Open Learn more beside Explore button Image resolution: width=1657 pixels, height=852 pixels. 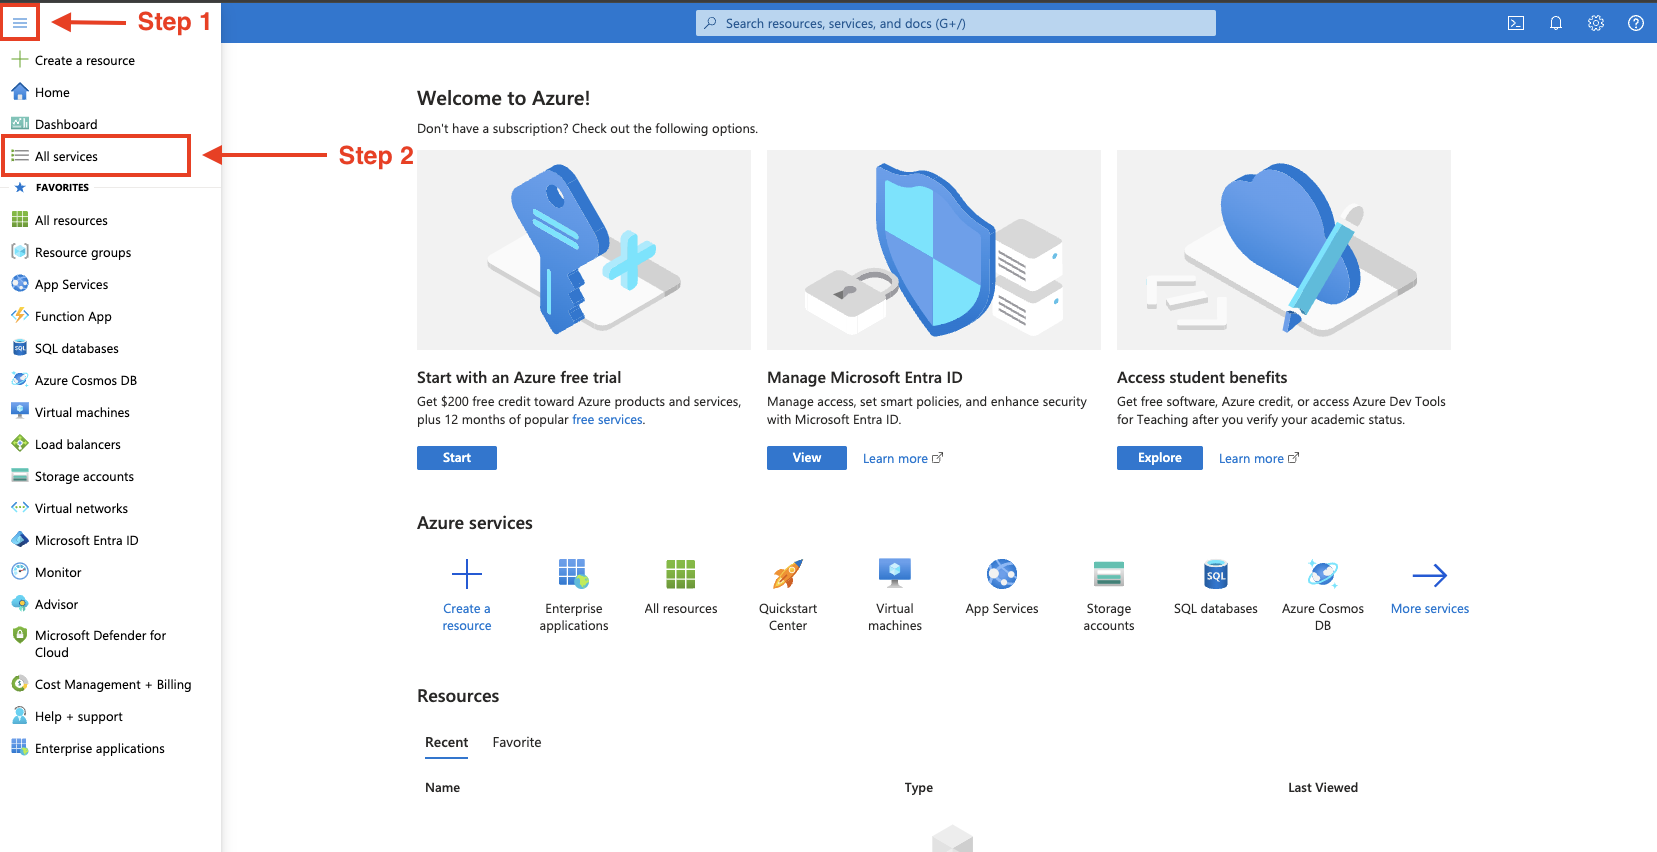pos(1259,458)
